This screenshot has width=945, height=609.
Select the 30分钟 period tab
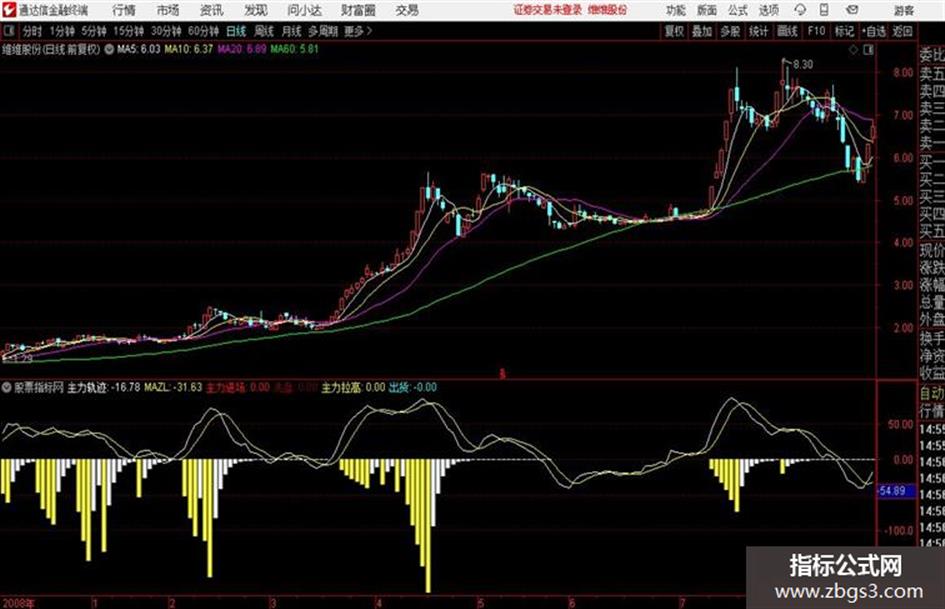click(166, 31)
